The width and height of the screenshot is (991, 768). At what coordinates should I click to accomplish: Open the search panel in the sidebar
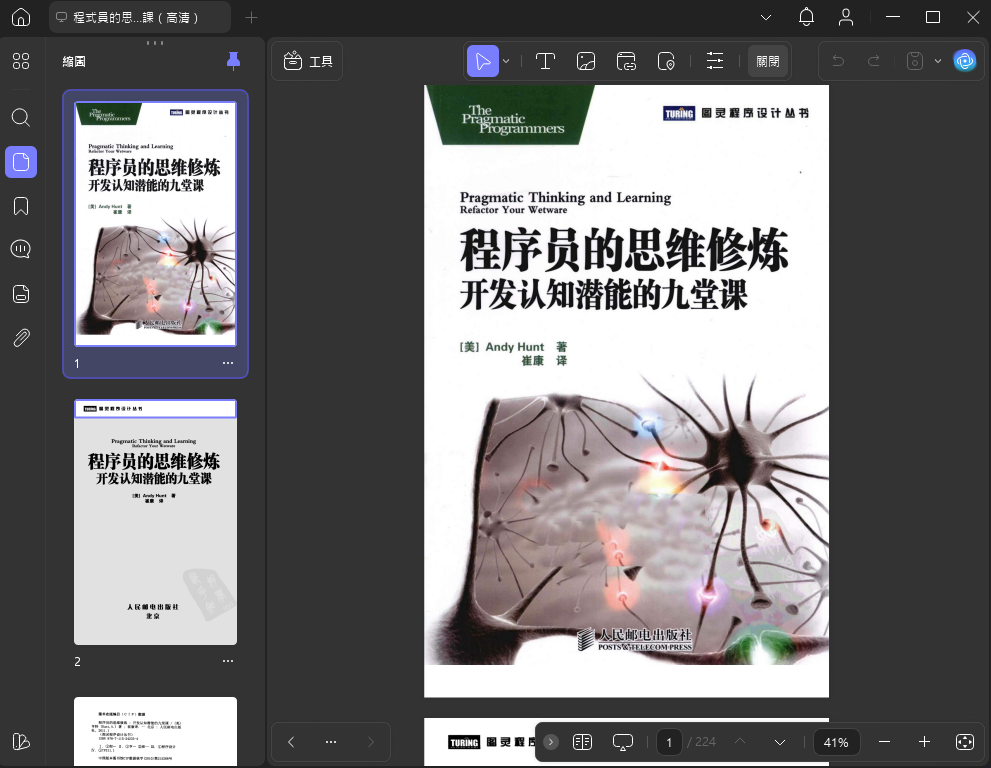(x=20, y=117)
